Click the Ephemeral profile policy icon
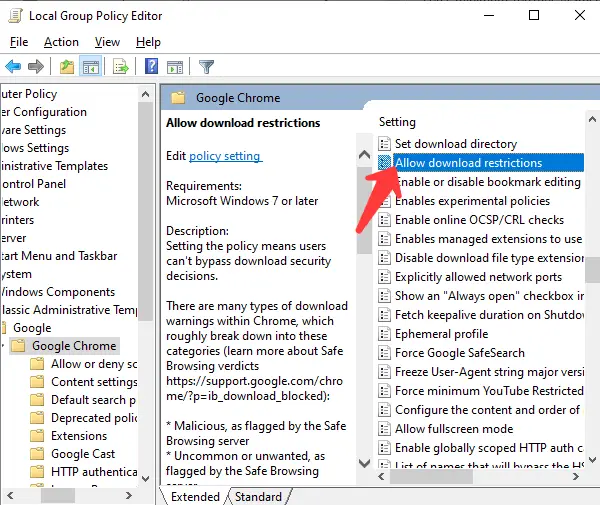The width and height of the screenshot is (600, 505). pyautogui.click(x=384, y=334)
